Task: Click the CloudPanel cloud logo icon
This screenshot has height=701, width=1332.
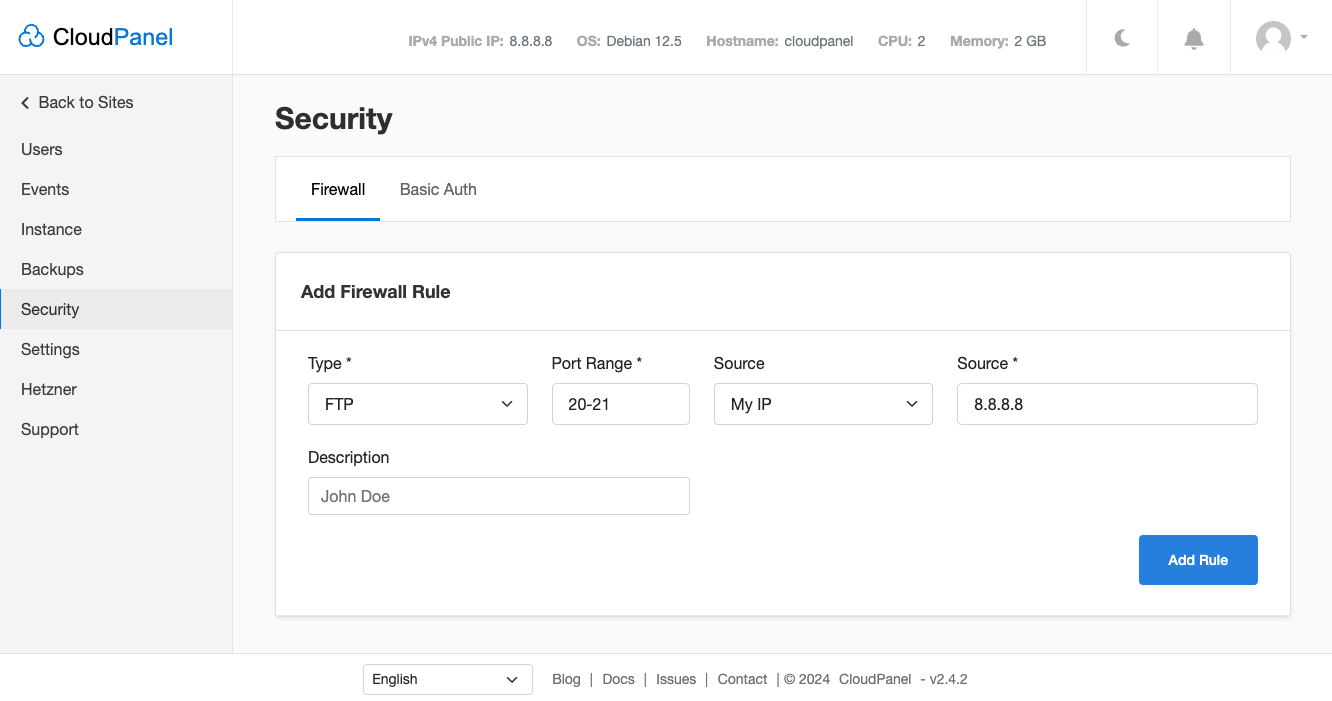Action: point(31,36)
